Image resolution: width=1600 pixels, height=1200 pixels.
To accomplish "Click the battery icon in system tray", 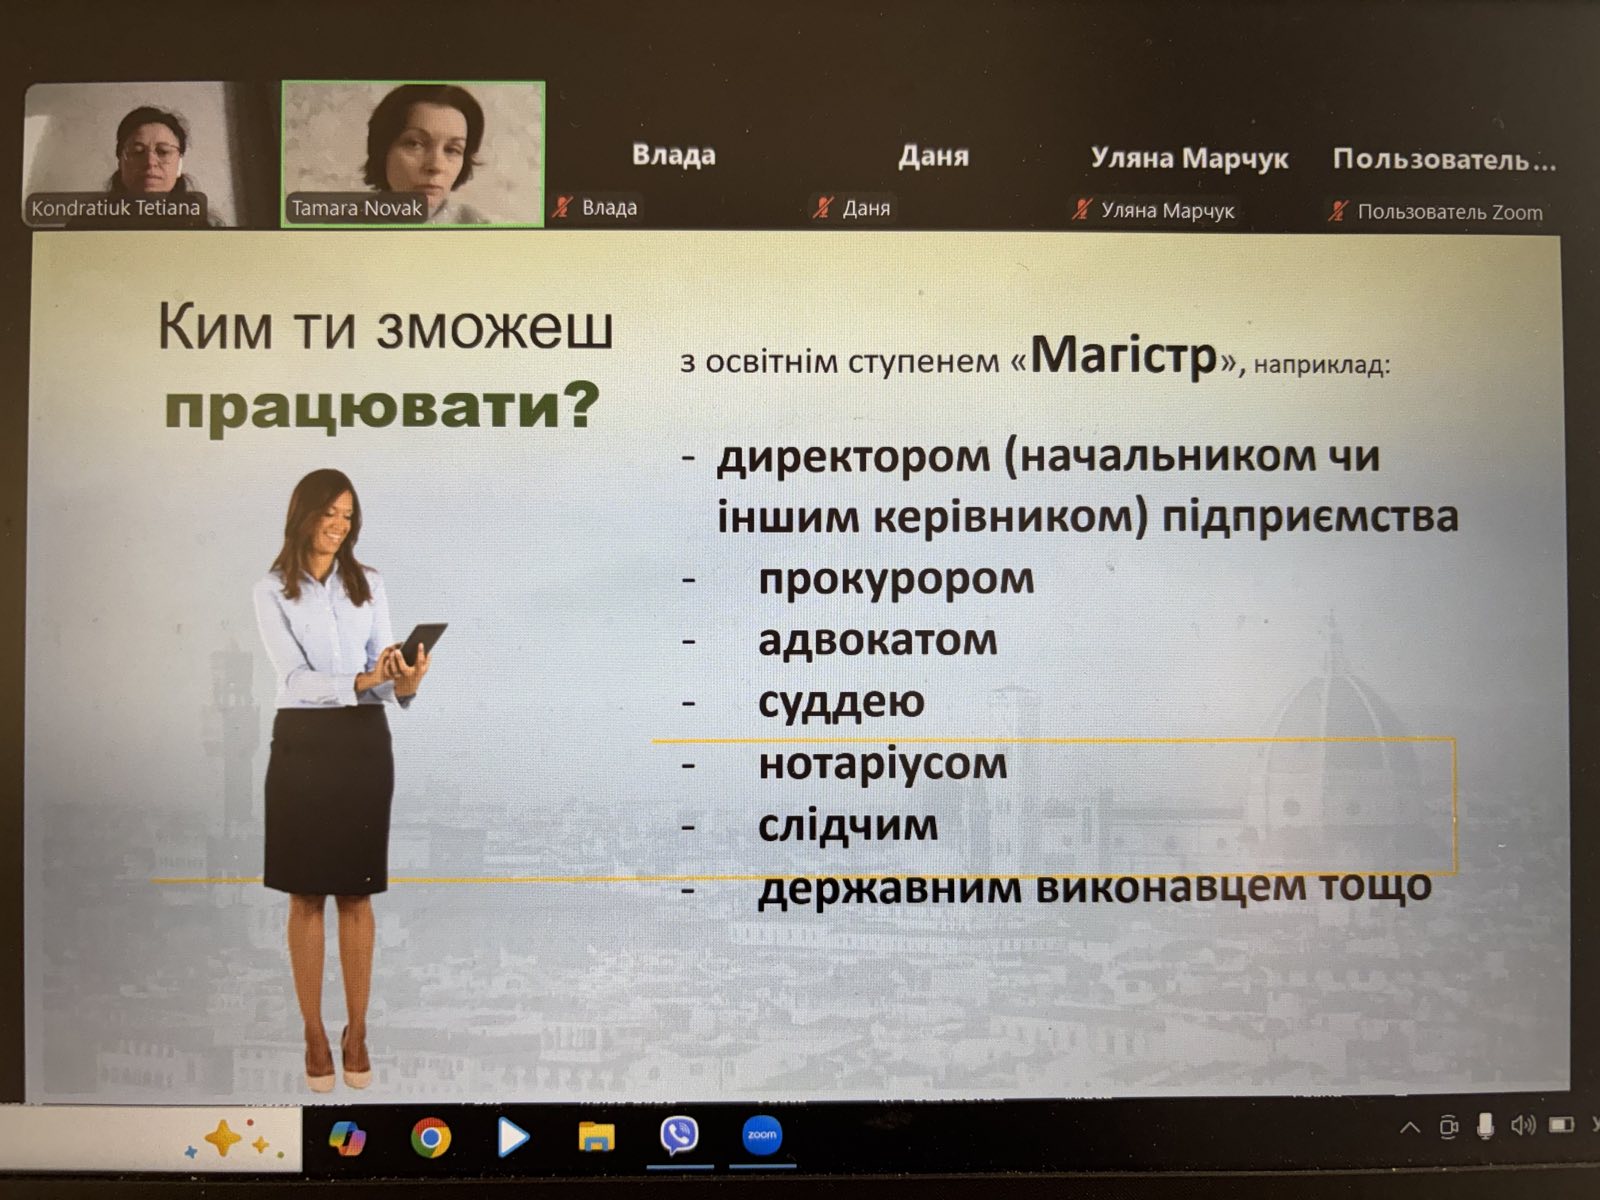I will tap(1561, 1125).
